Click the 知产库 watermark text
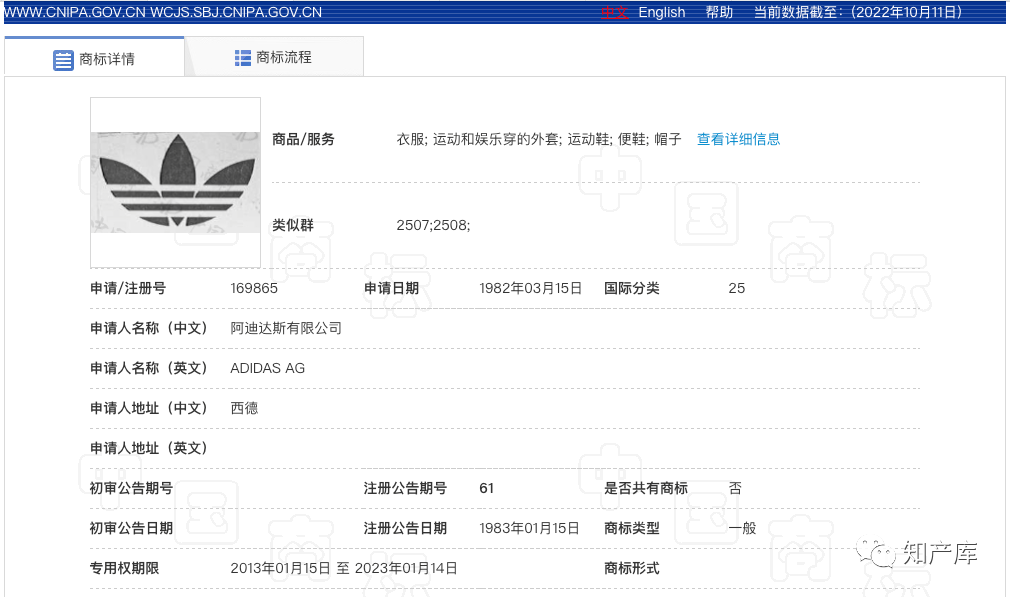1010x597 pixels. (x=939, y=552)
